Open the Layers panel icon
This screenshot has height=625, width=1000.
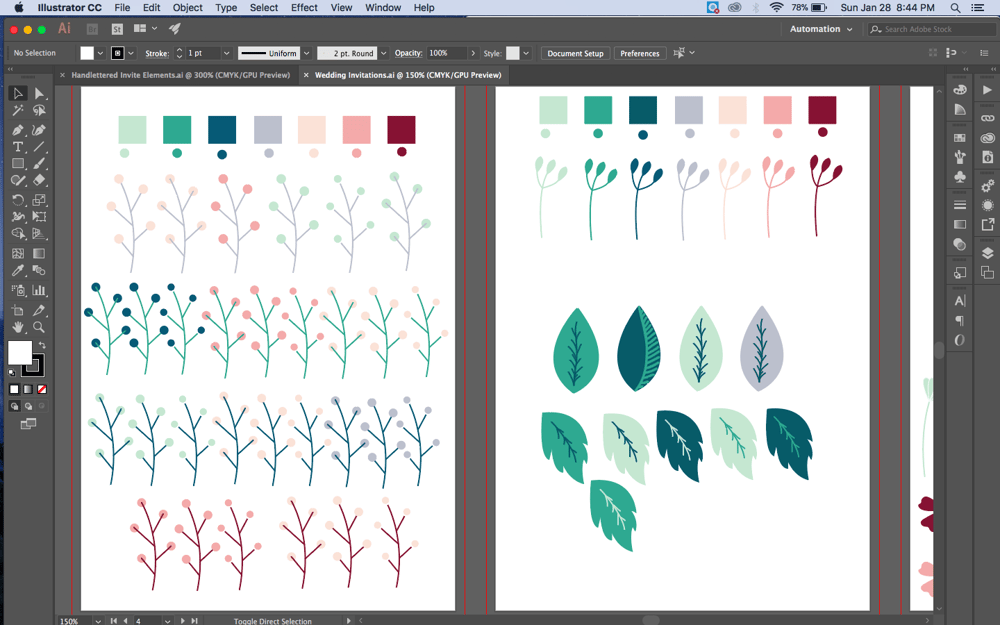(987, 253)
